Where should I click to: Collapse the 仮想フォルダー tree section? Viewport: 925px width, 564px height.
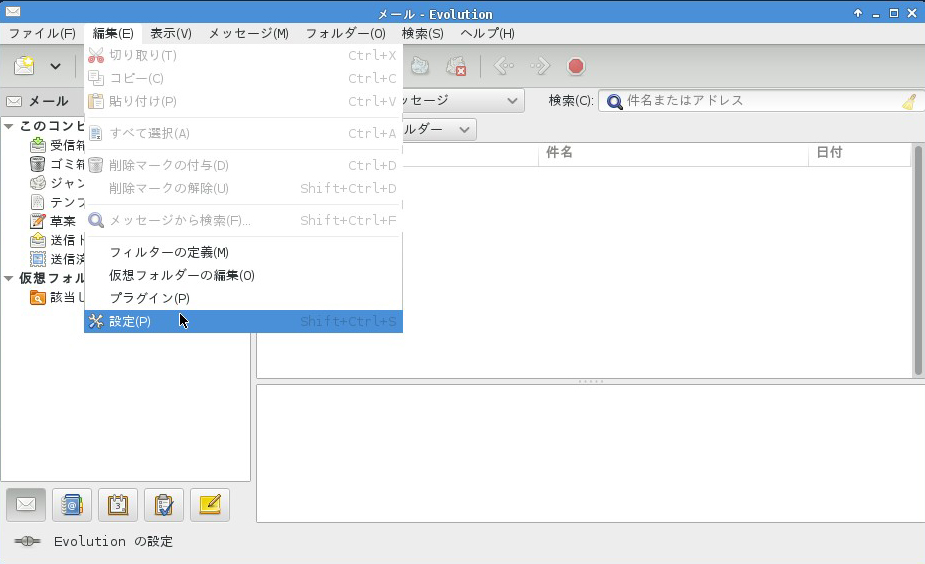coord(9,278)
